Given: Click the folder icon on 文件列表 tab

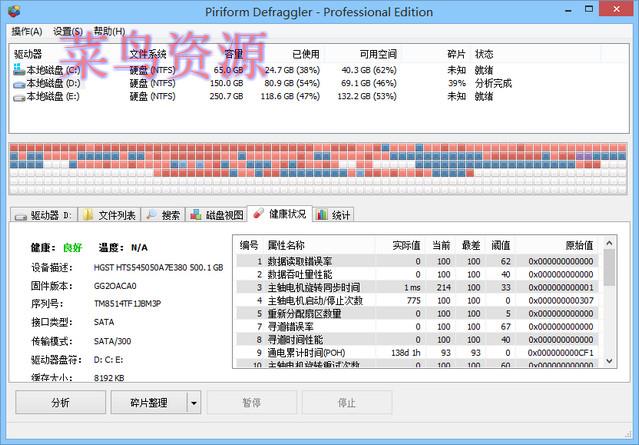Looking at the screenshot, I should (88, 214).
